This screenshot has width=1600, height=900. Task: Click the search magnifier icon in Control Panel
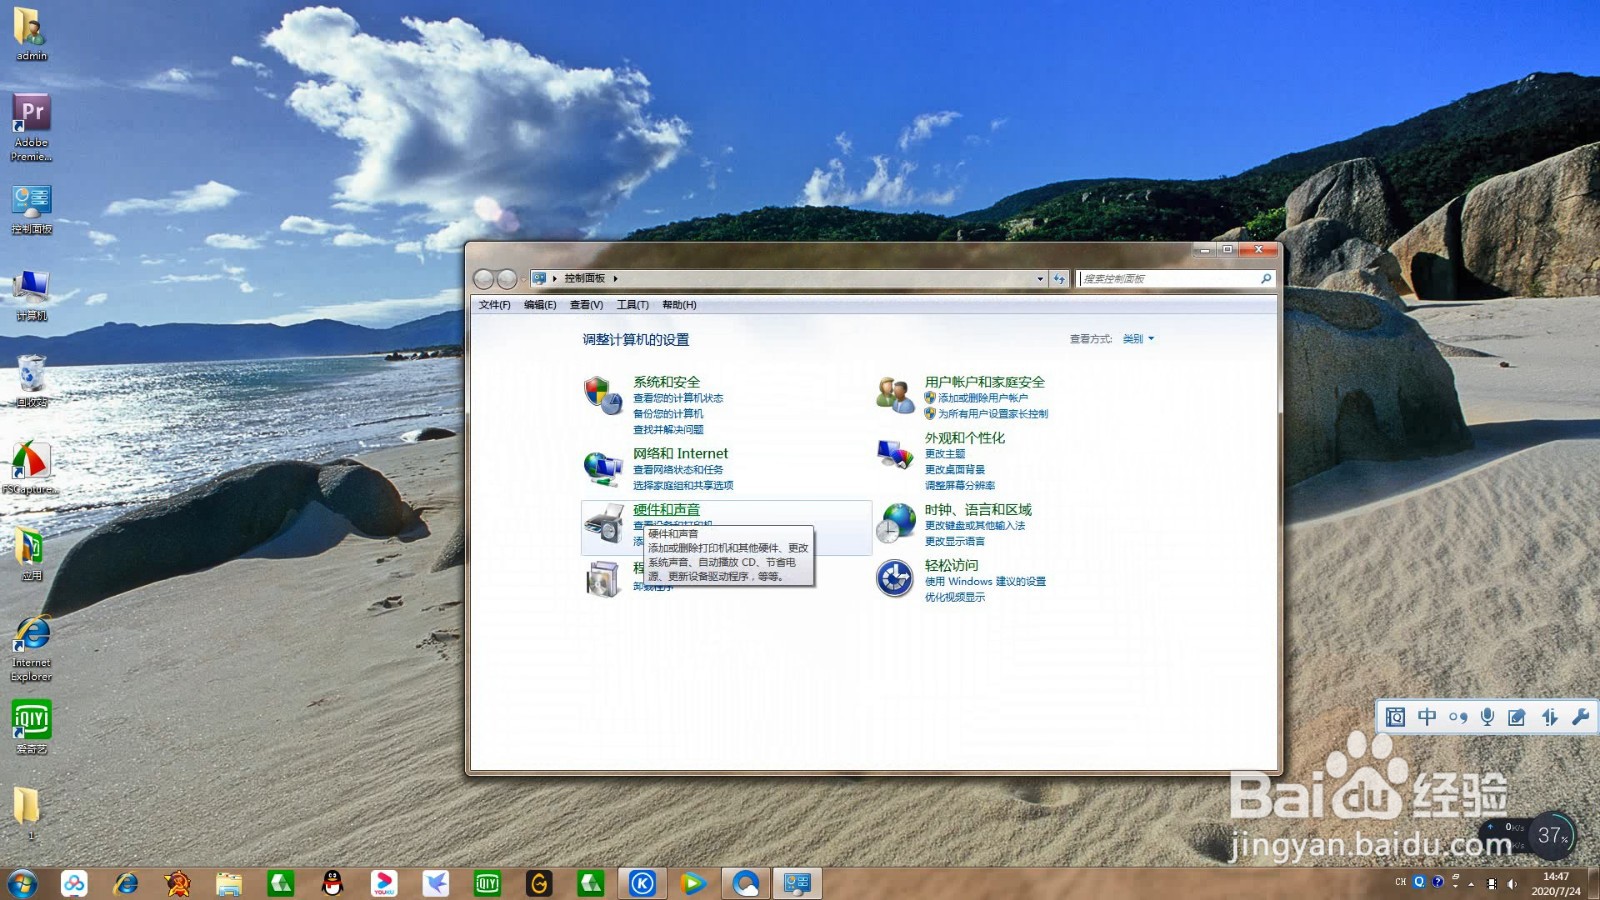point(1266,279)
